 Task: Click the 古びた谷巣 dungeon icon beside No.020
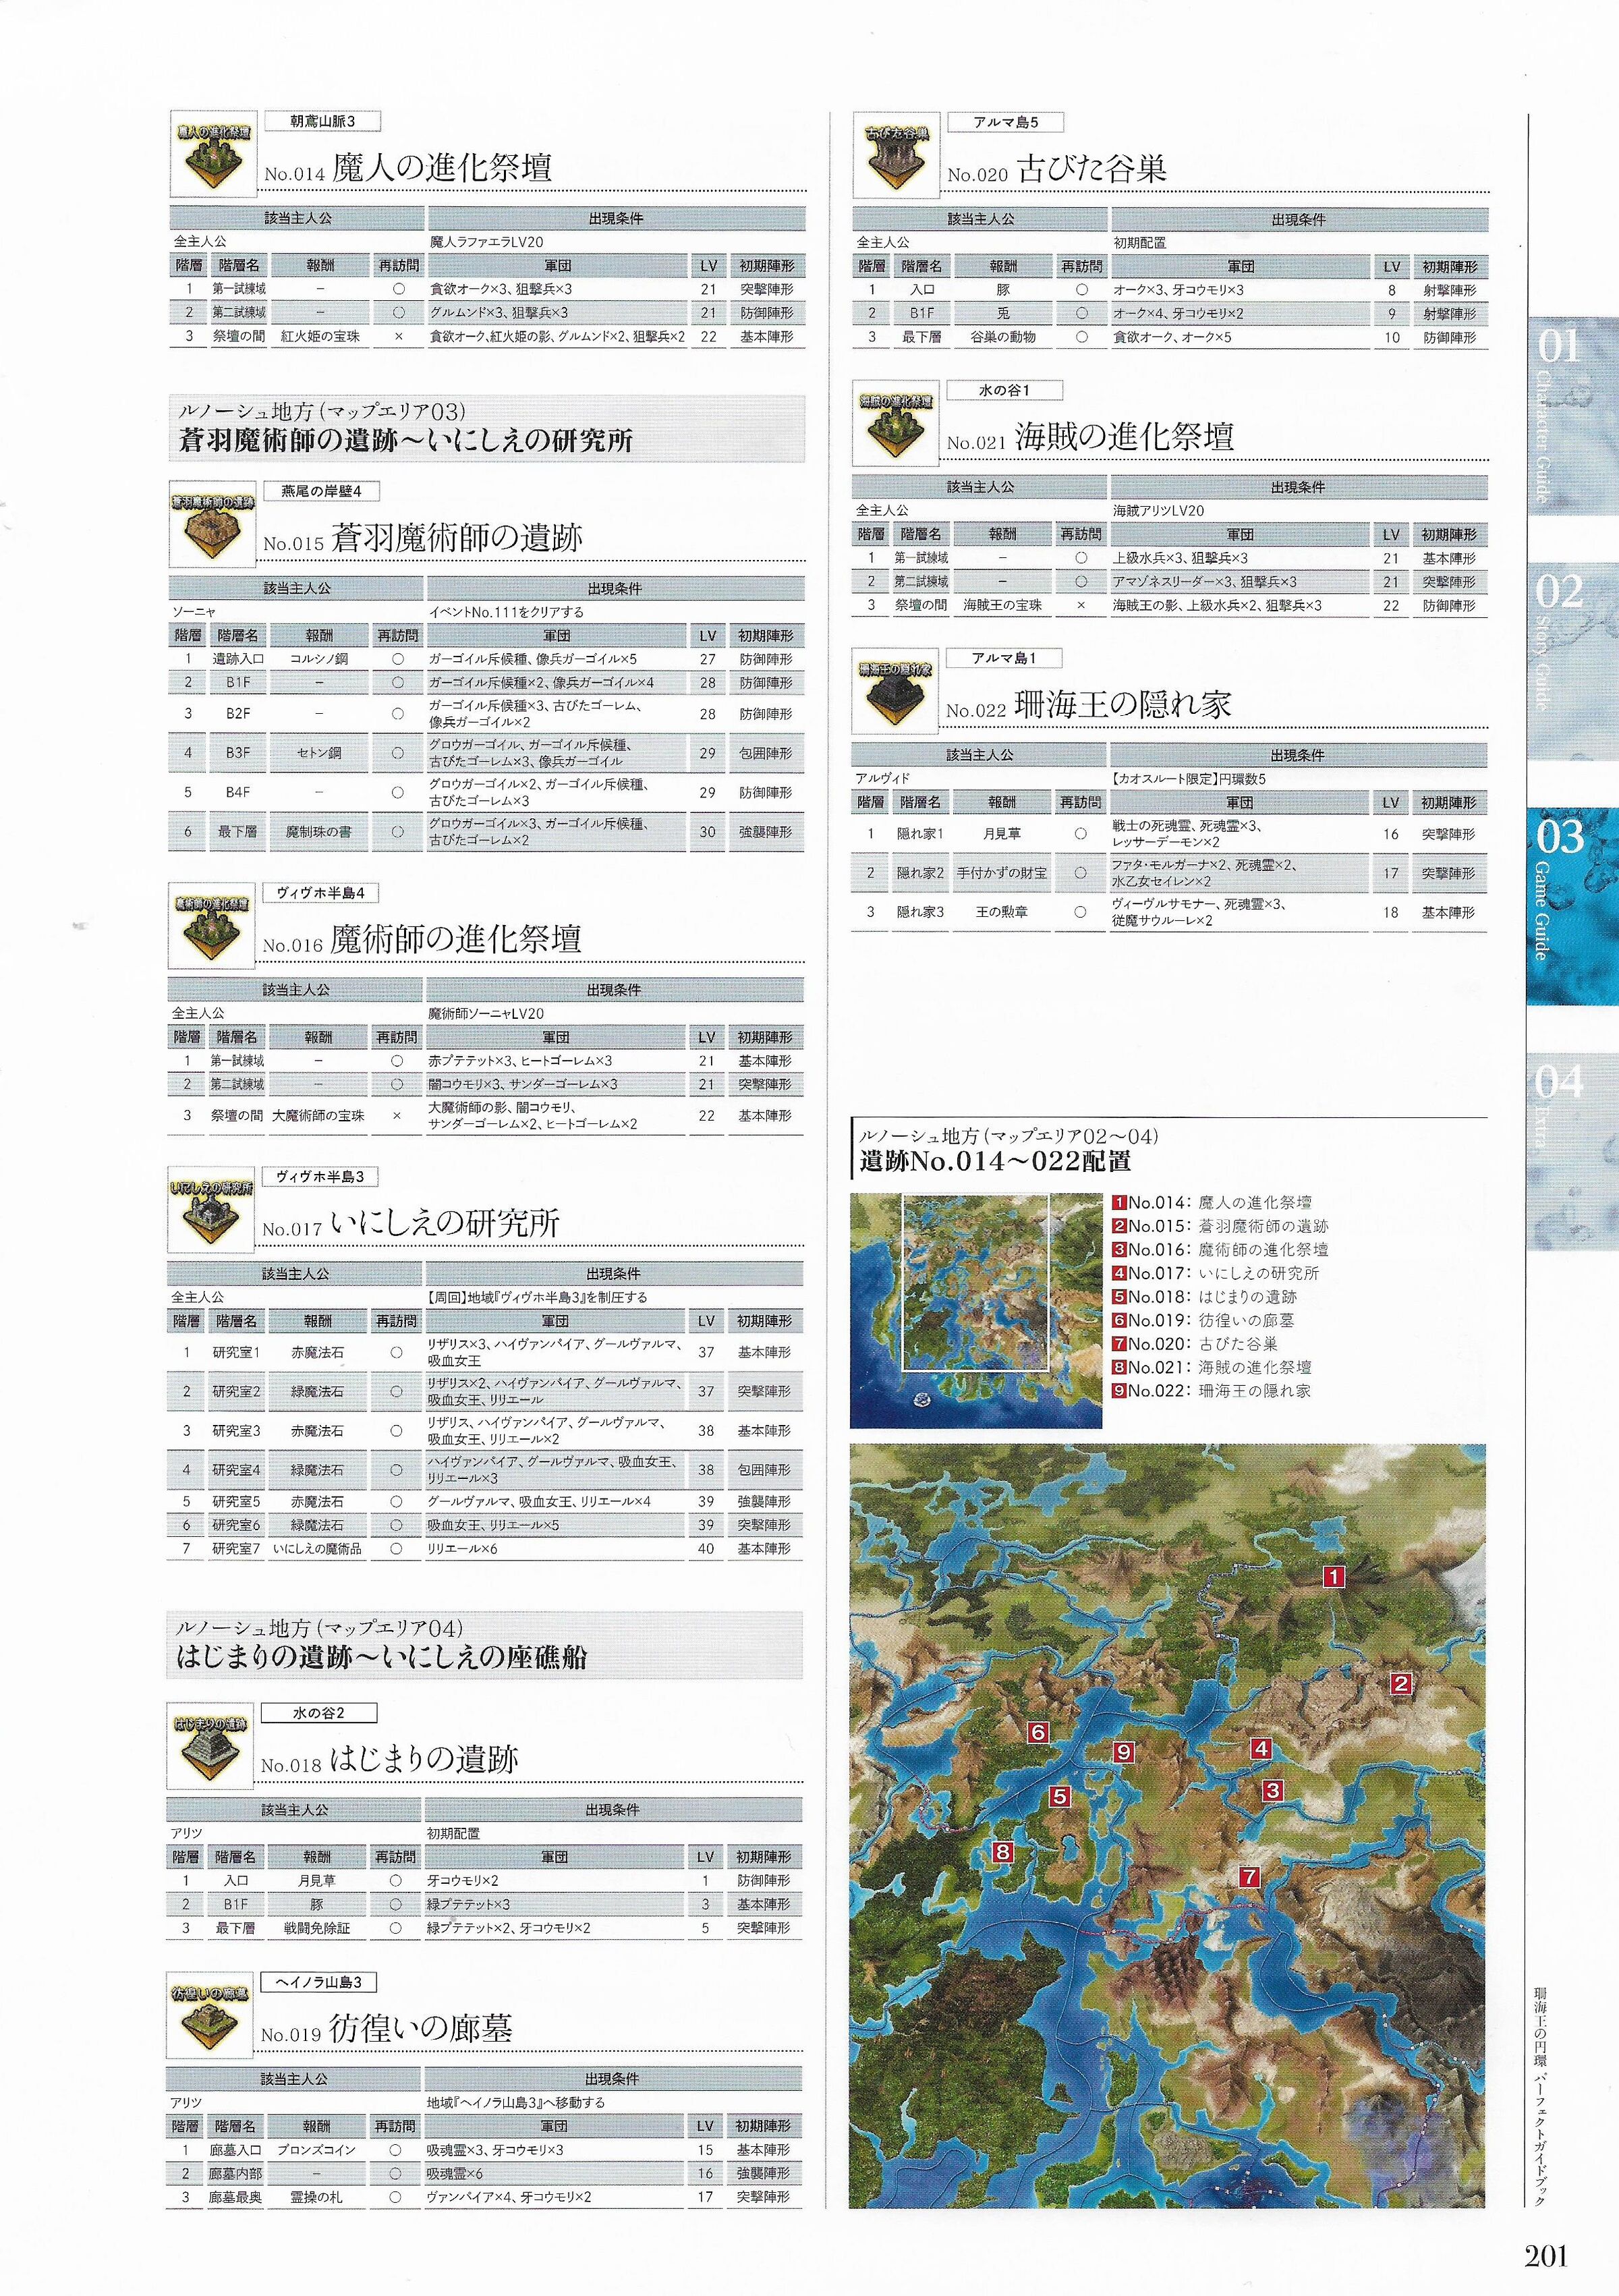896,155
